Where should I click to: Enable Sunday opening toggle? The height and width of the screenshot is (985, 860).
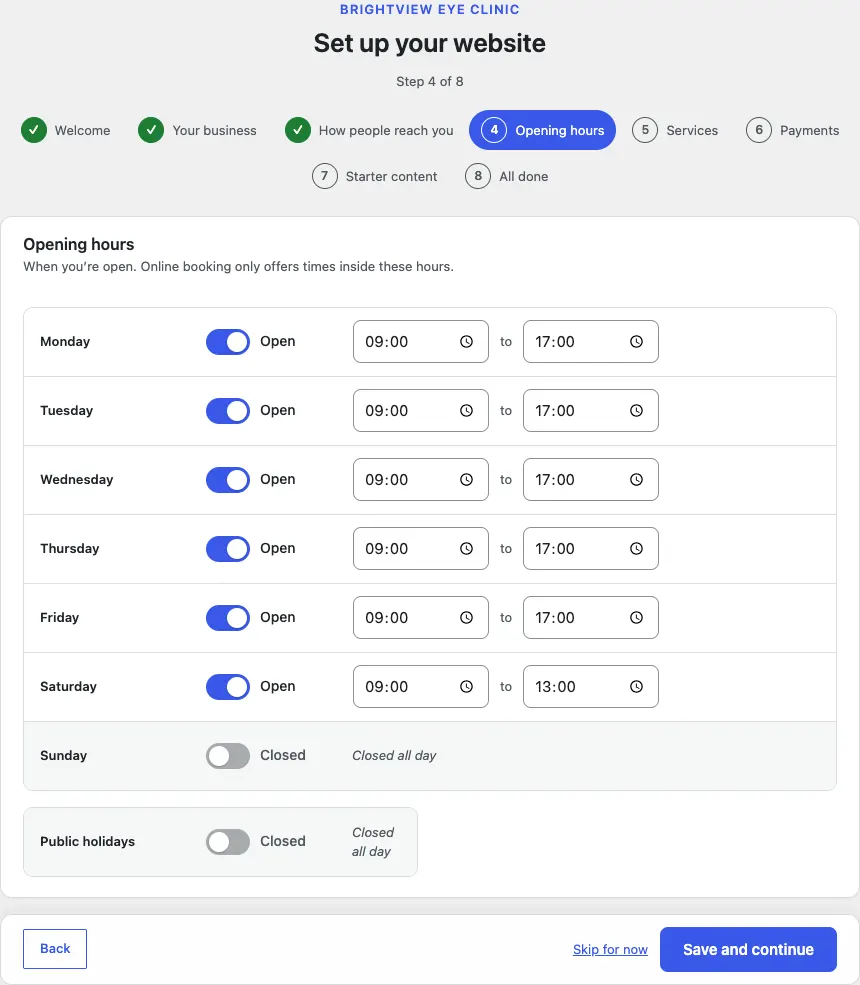227,756
